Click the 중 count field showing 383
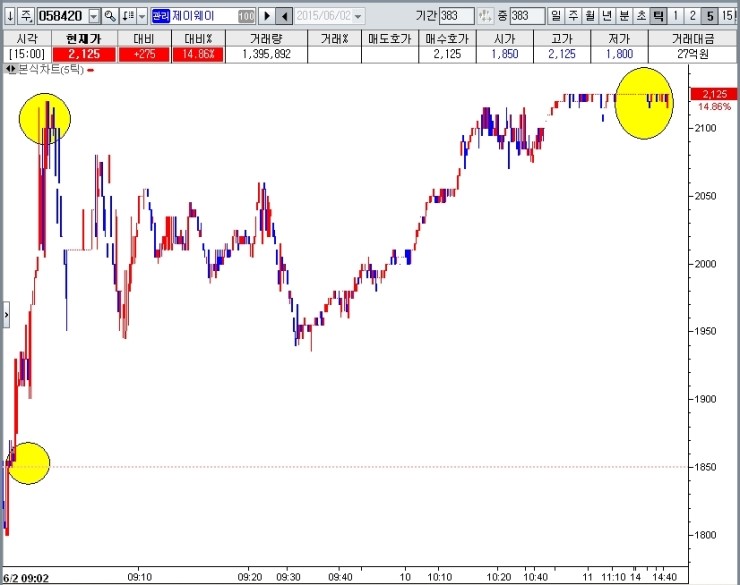The height and width of the screenshot is (585, 740). (x=527, y=16)
